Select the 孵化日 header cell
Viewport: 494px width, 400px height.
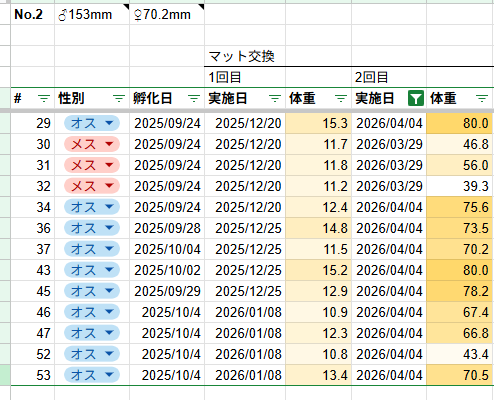click(167, 98)
